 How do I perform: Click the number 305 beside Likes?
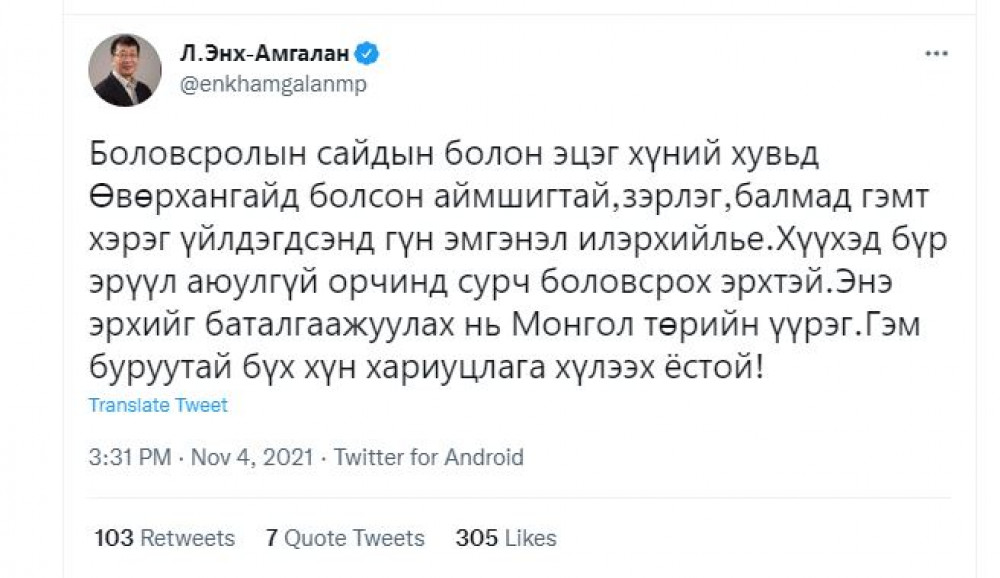[x=476, y=538]
